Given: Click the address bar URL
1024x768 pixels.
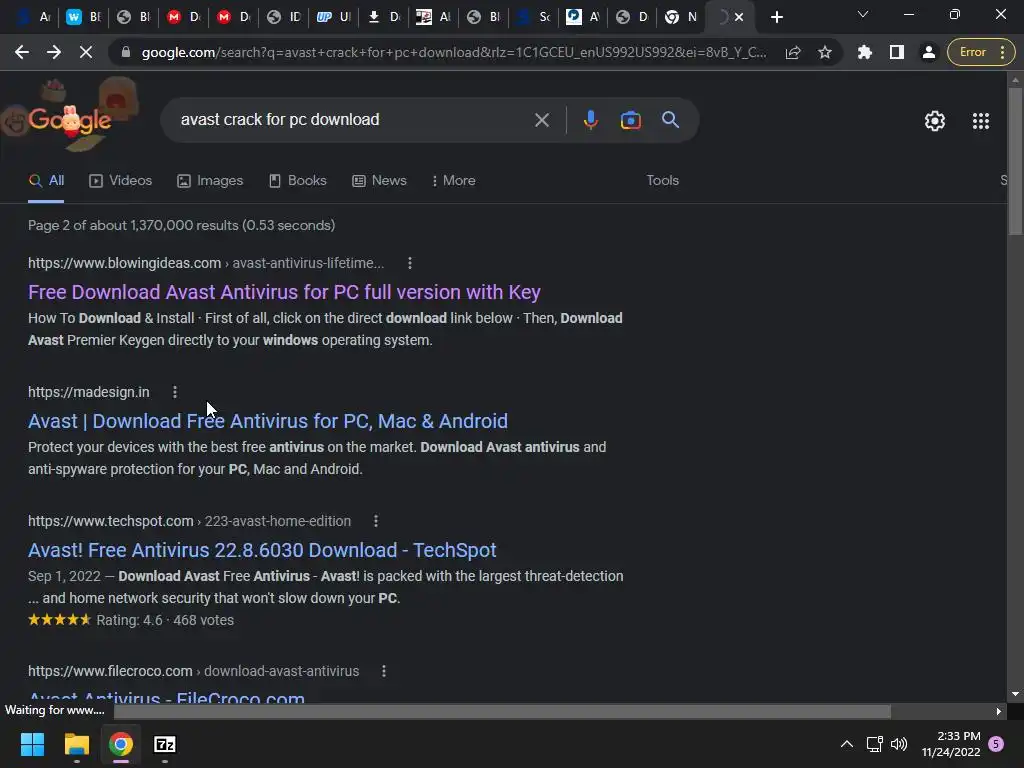Looking at the screenshot, I should click(454, 52).
